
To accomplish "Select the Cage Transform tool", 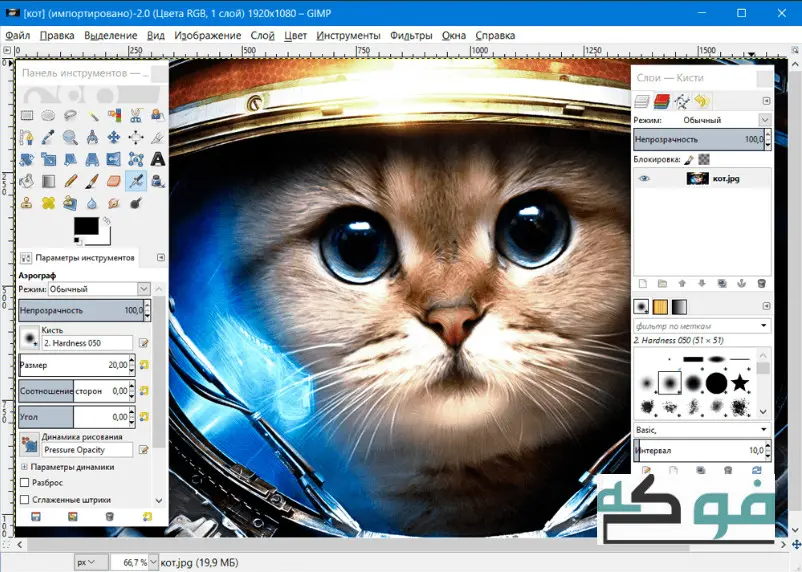I will pyautogui.click(x=136, y=159).
